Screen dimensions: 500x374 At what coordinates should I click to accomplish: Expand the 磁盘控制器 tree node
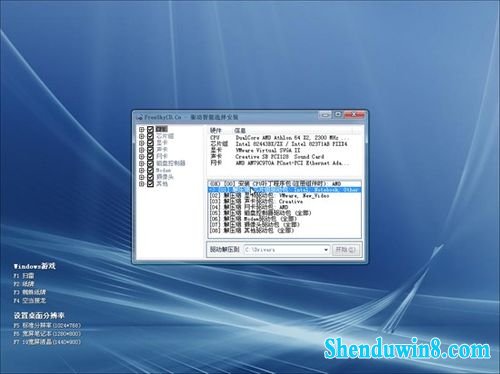[x=142, y=163]
